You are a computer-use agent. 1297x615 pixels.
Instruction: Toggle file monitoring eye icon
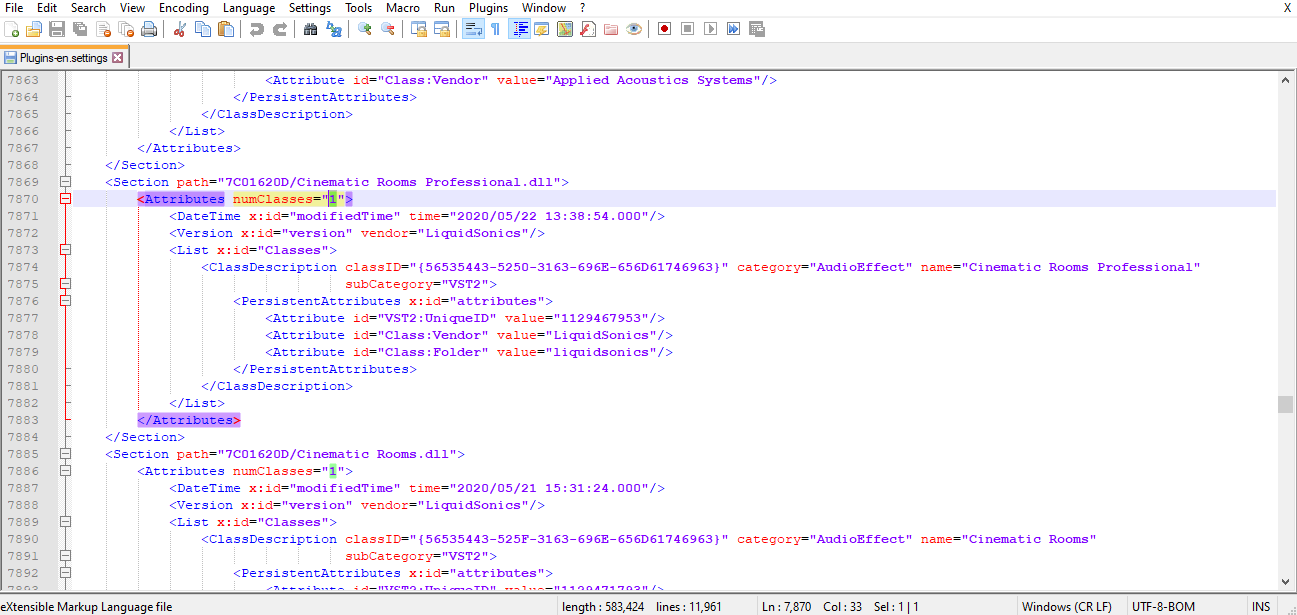[634, 29]
